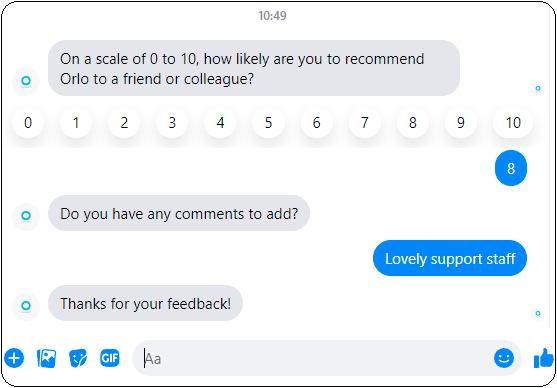Select rating 0 quick reply
This screenshot has height=388, width=557.
(x=28, y=123)
